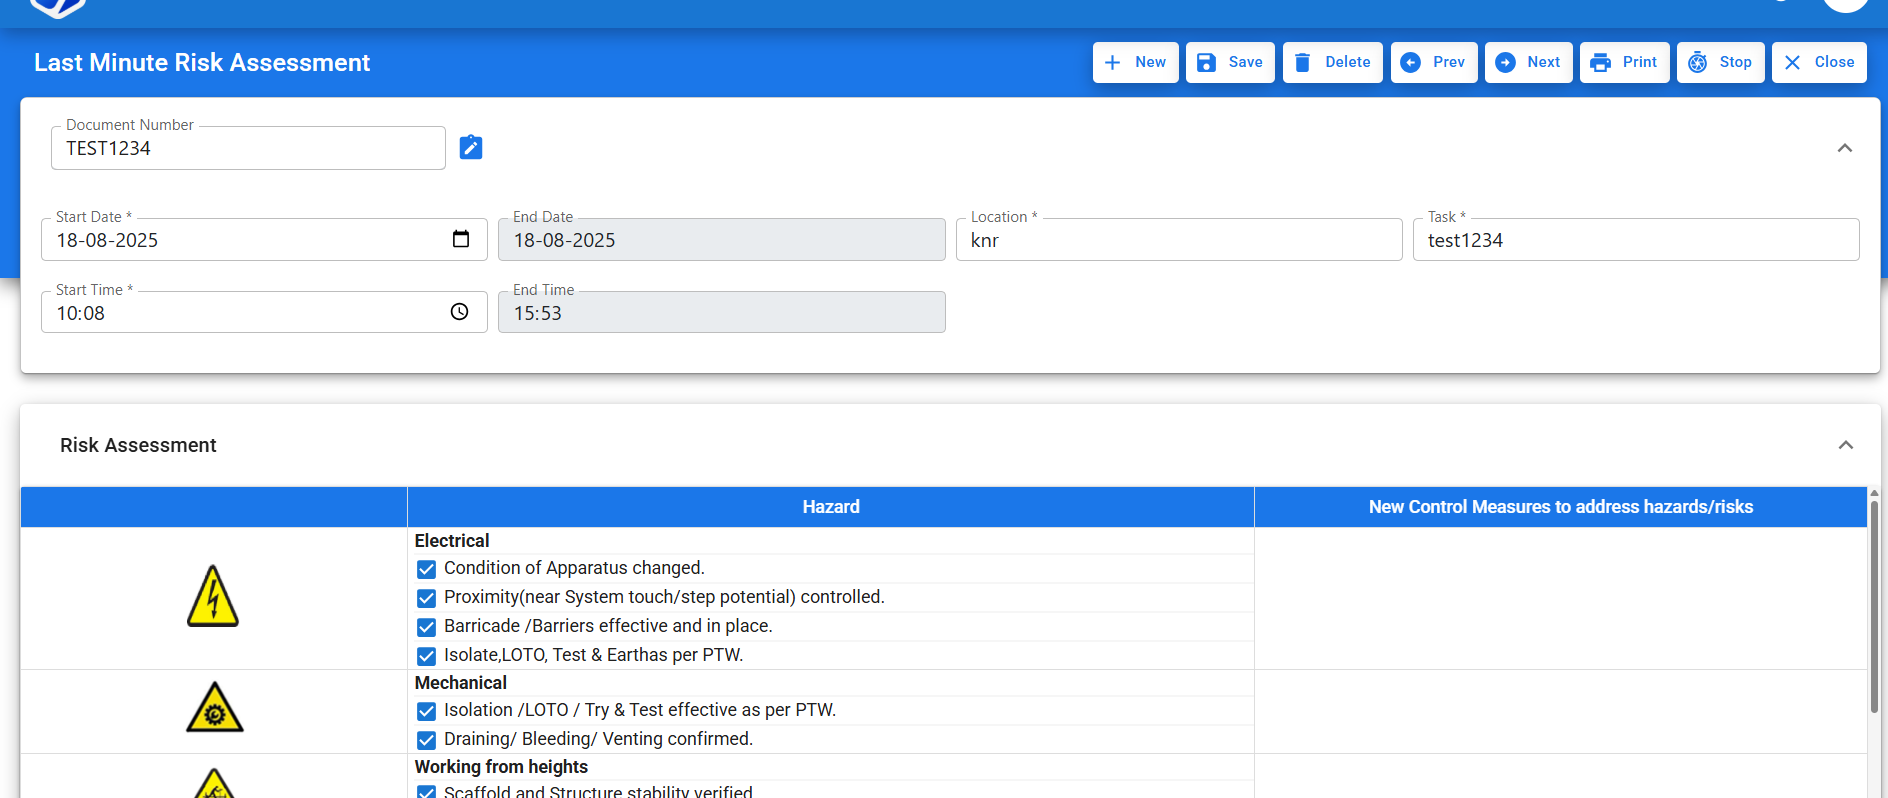
Task: Click the Electrical hazard warning icon
Action: tap(213, 597)
